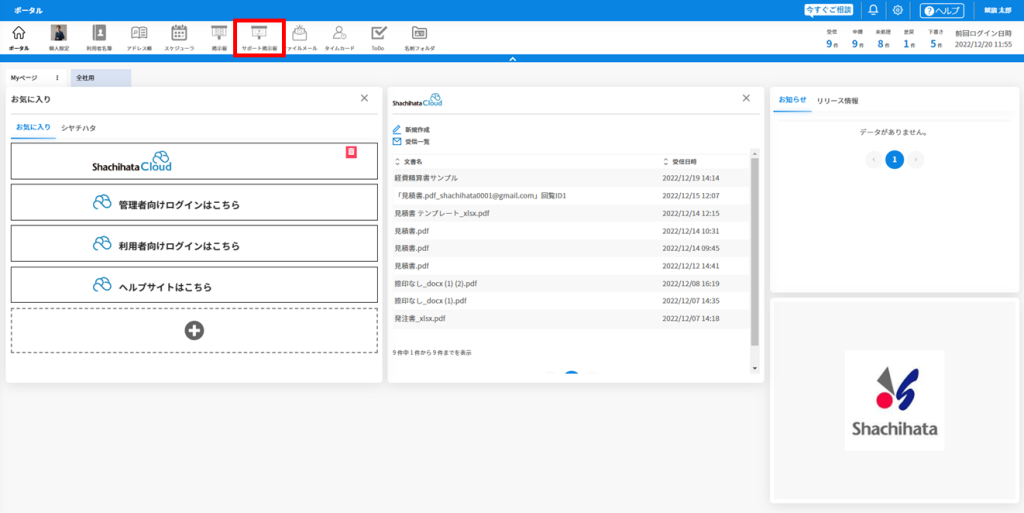This screenshot has height=513, width=1024.
Task: Select the お気に入り sub-tab
Action: coord(33,127)
